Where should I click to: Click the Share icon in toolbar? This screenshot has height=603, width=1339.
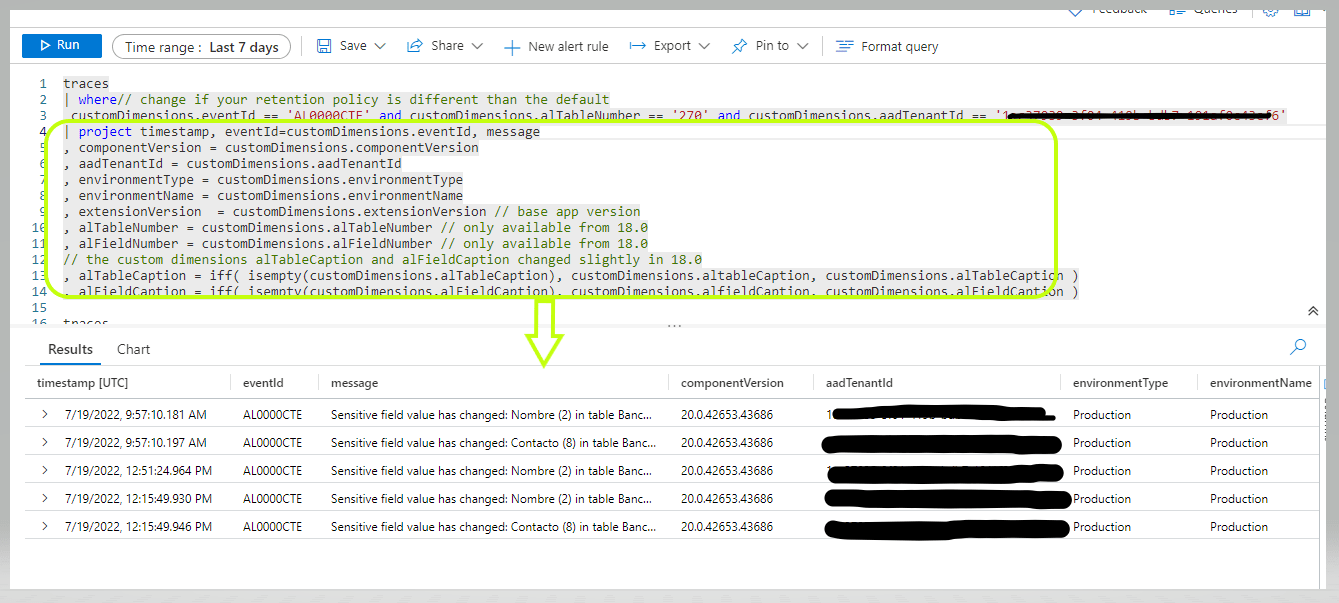415,46
